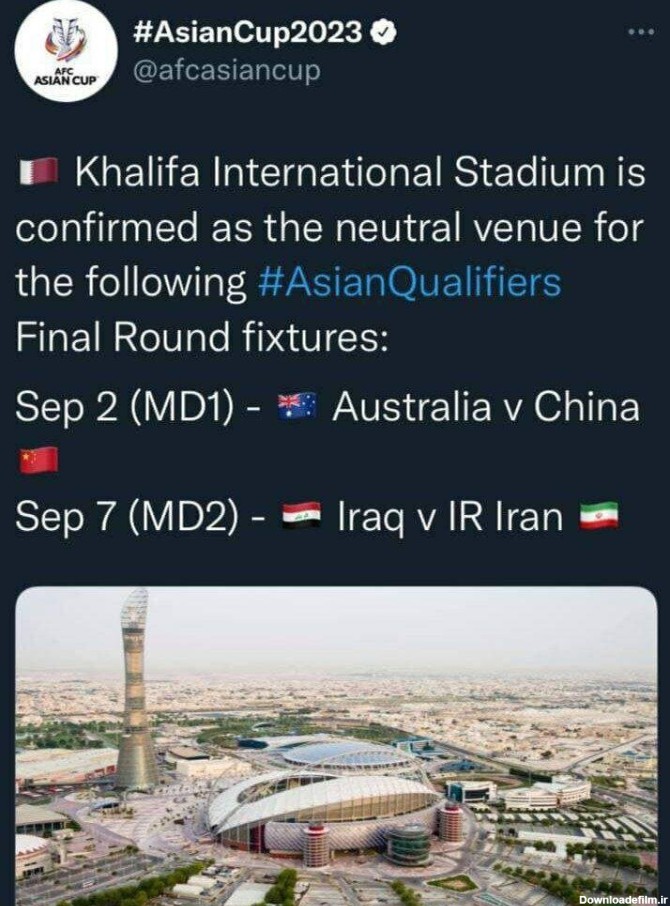
Task: Click the Iran flag emoji
Action: (599, 516)
